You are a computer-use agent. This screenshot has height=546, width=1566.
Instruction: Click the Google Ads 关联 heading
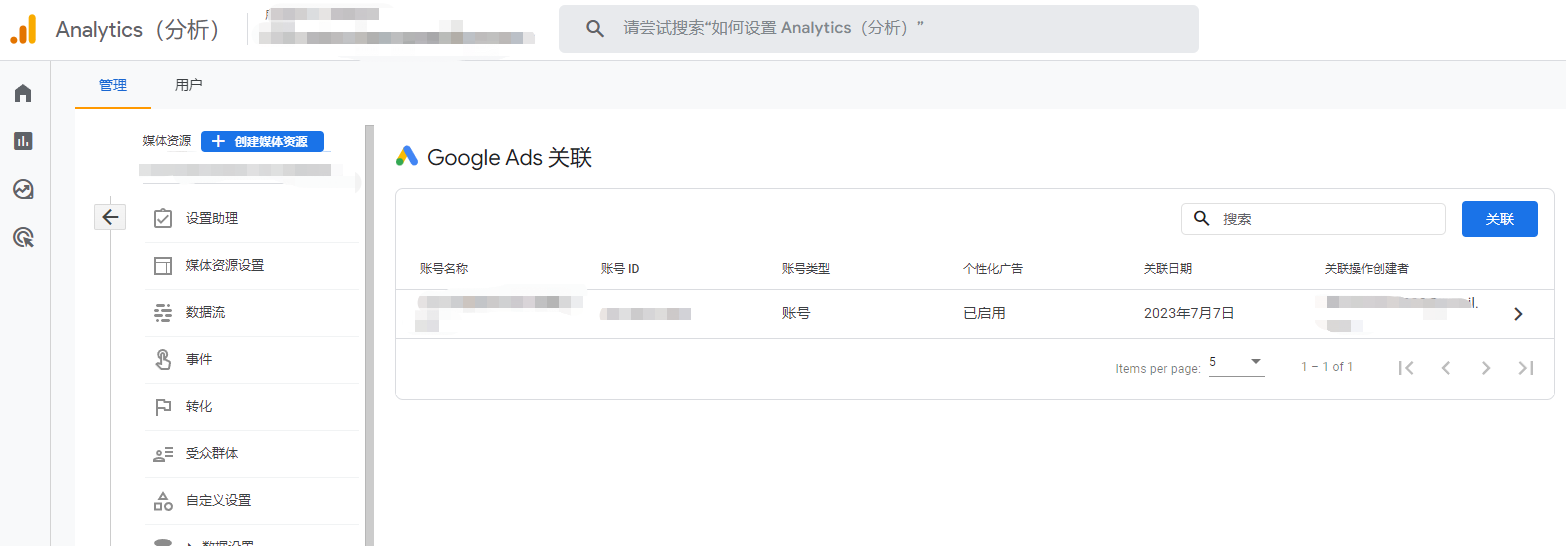click(x=509, y=157)
